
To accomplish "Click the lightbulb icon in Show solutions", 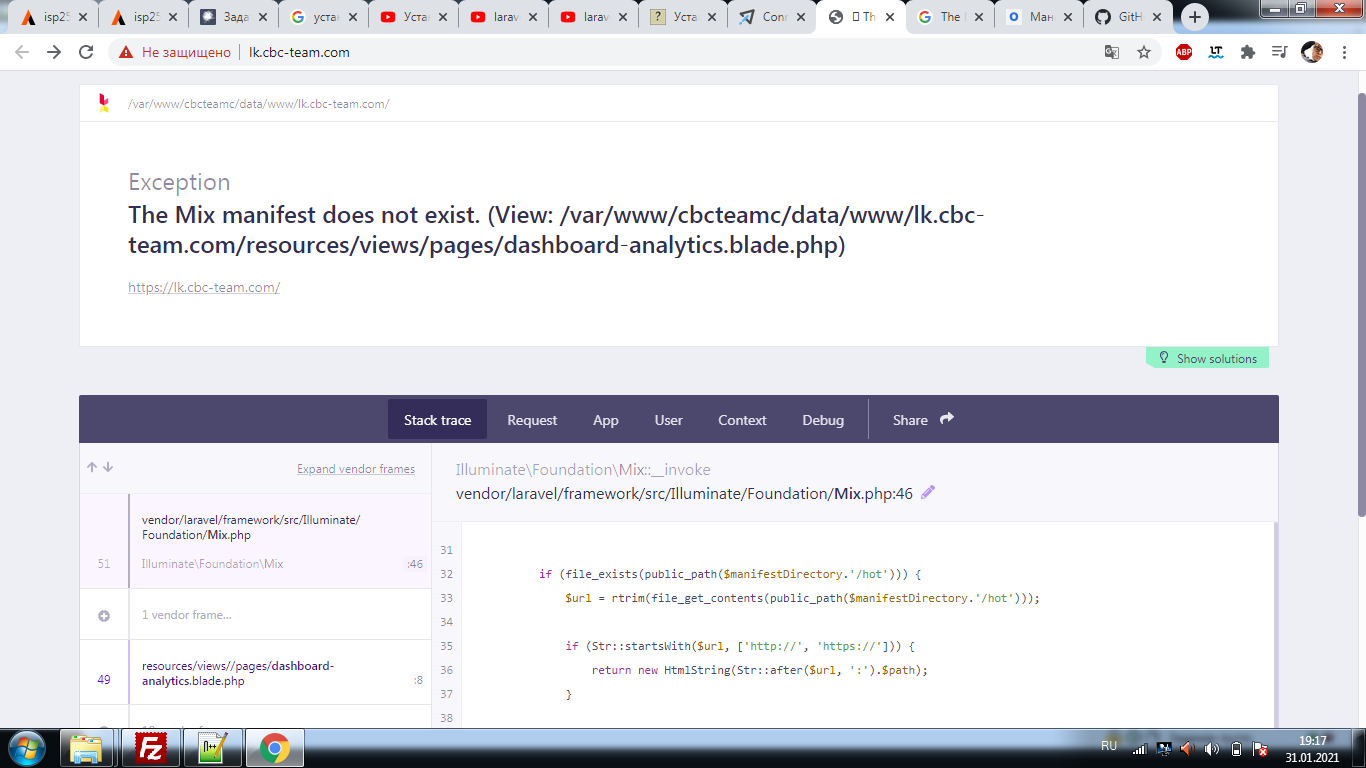I will click(1163, 358).
